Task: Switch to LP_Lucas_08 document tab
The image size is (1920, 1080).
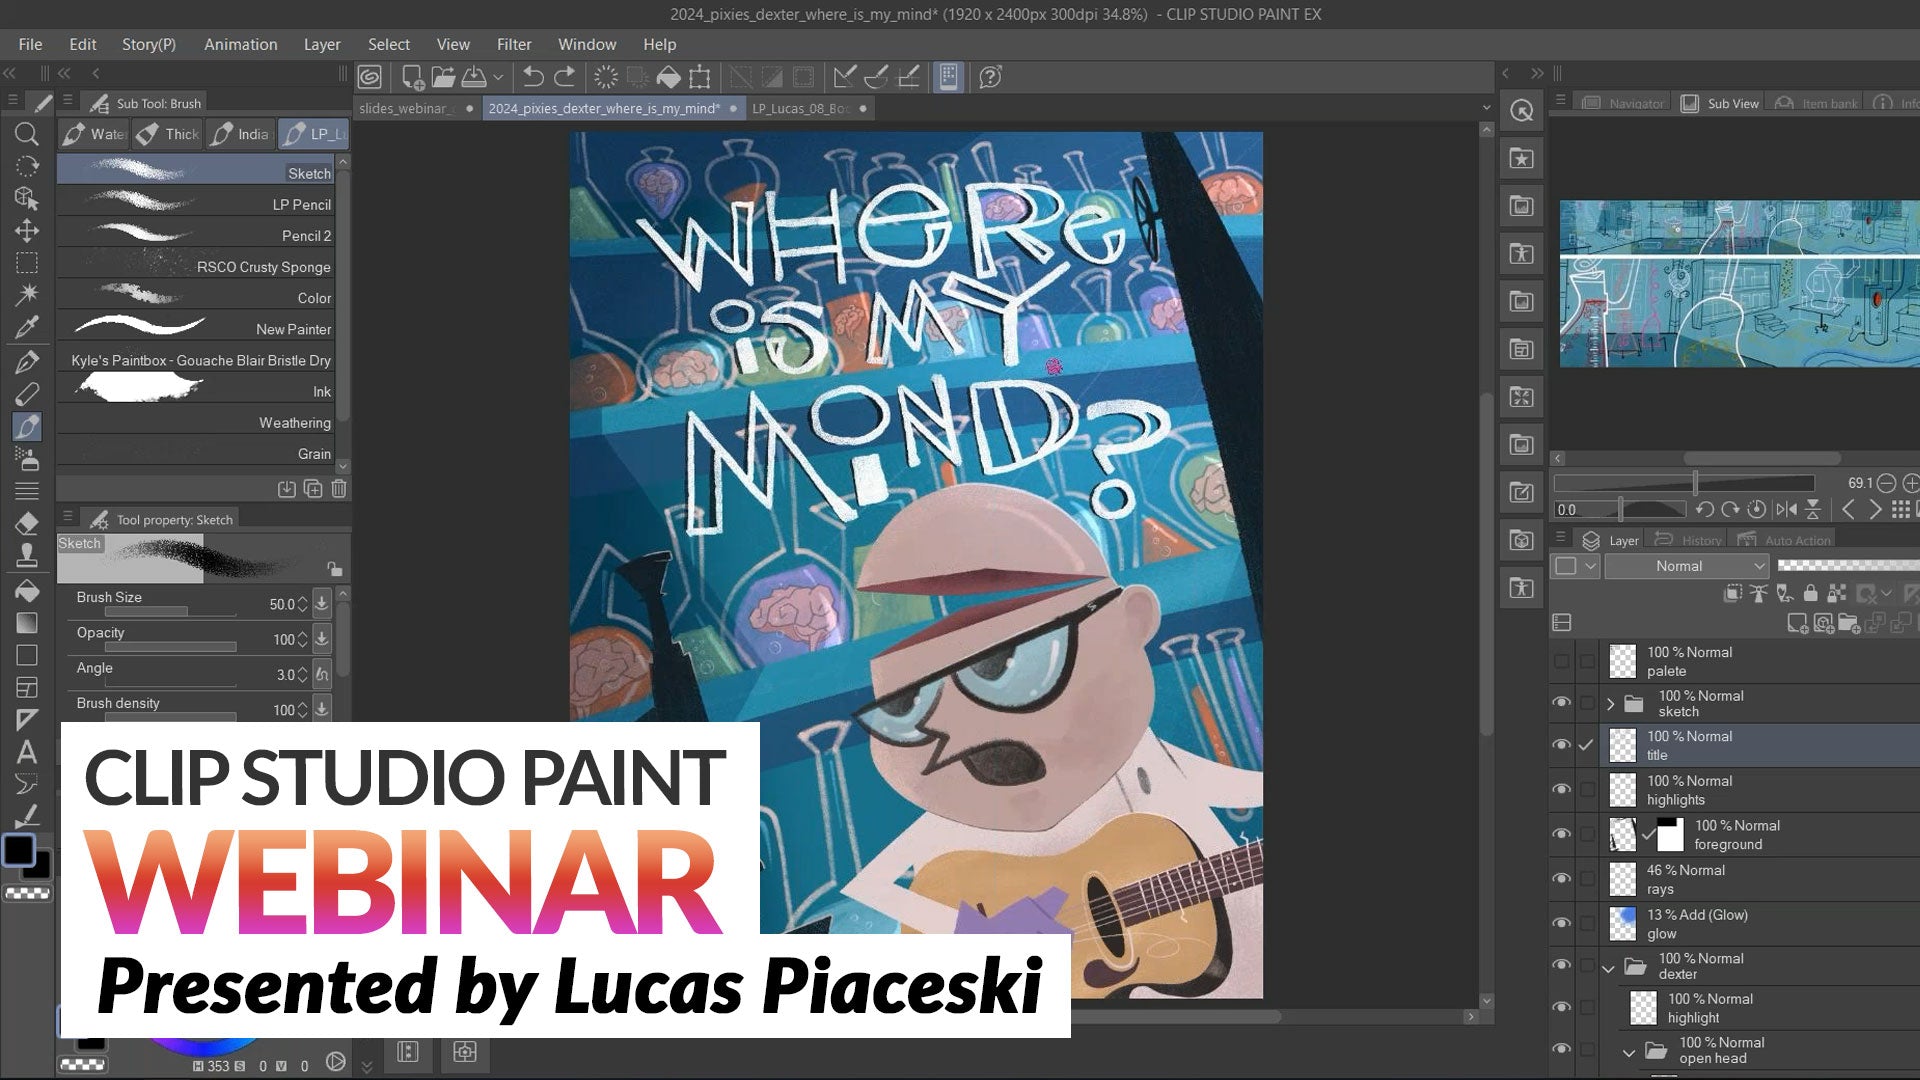Action: click(x=800, y=108)
